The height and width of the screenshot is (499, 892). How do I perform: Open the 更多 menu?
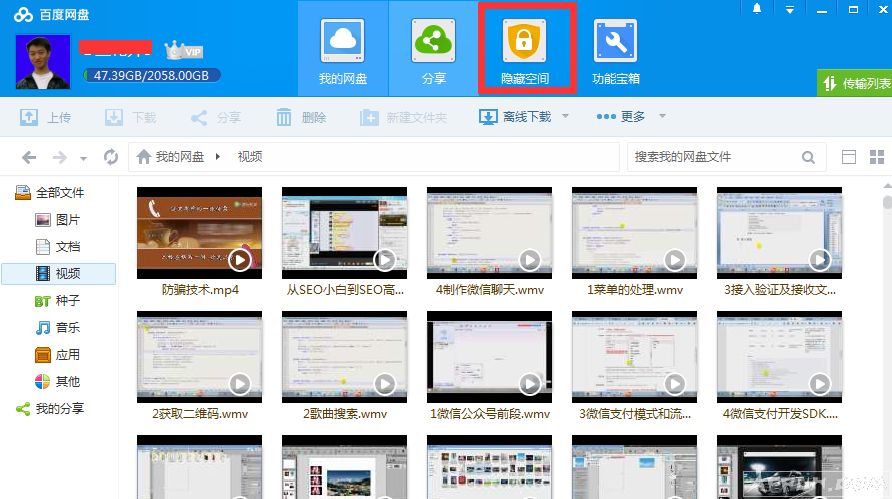[x=621, y=117]
